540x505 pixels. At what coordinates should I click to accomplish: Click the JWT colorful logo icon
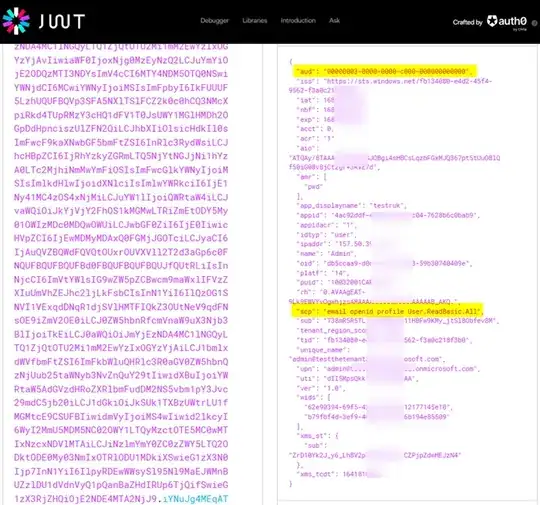(x=16, y=21)
